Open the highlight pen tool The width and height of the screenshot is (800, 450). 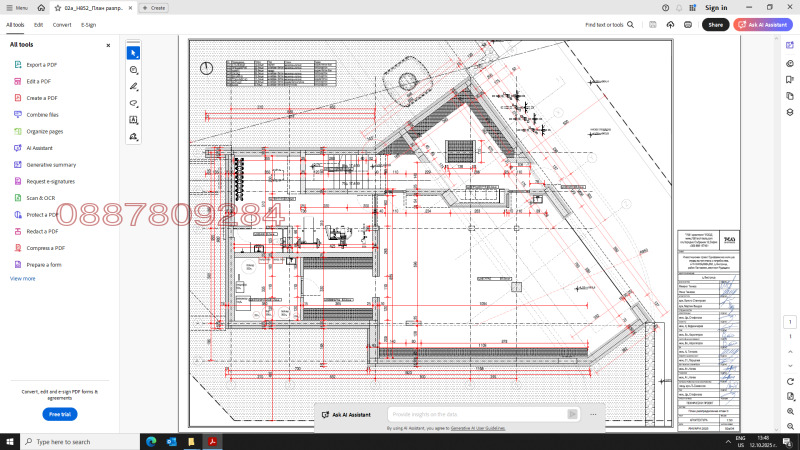[x=134, y=86]
